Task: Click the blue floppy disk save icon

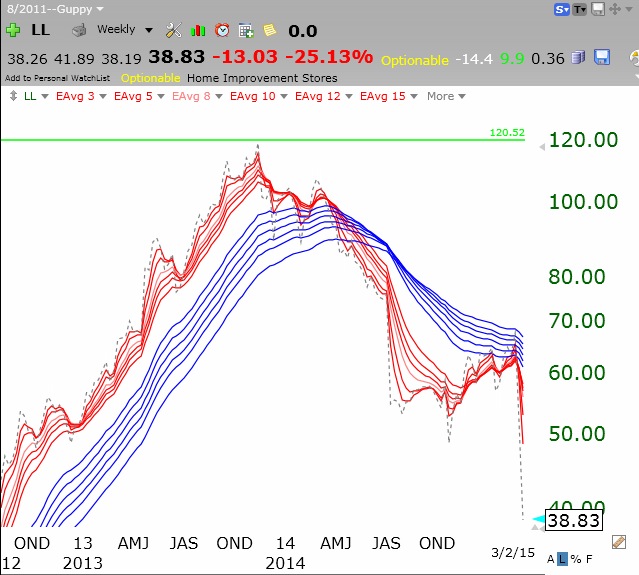Action: tap(602, 57)
